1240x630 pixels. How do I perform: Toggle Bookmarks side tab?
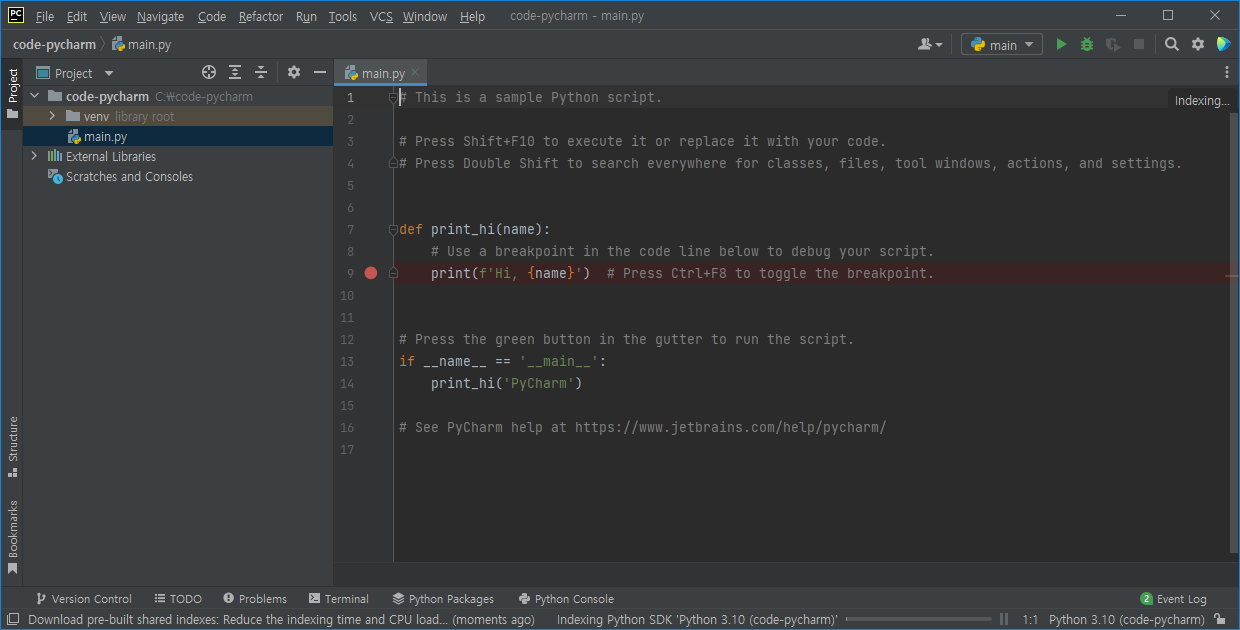point(12,537)
